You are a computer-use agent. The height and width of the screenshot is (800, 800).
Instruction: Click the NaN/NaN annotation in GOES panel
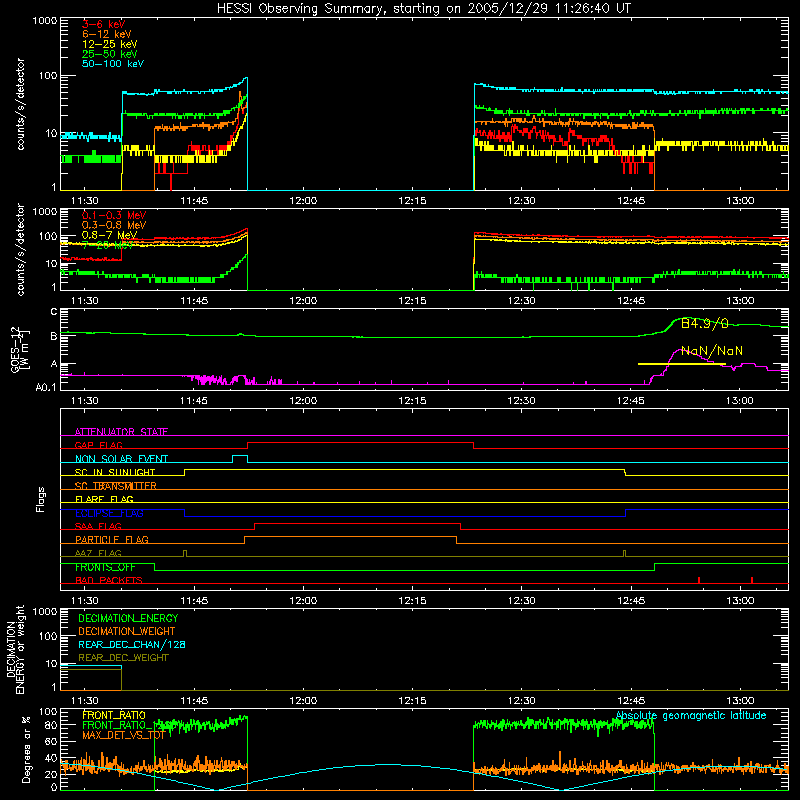pyautogui.click(x=712, y=351)
